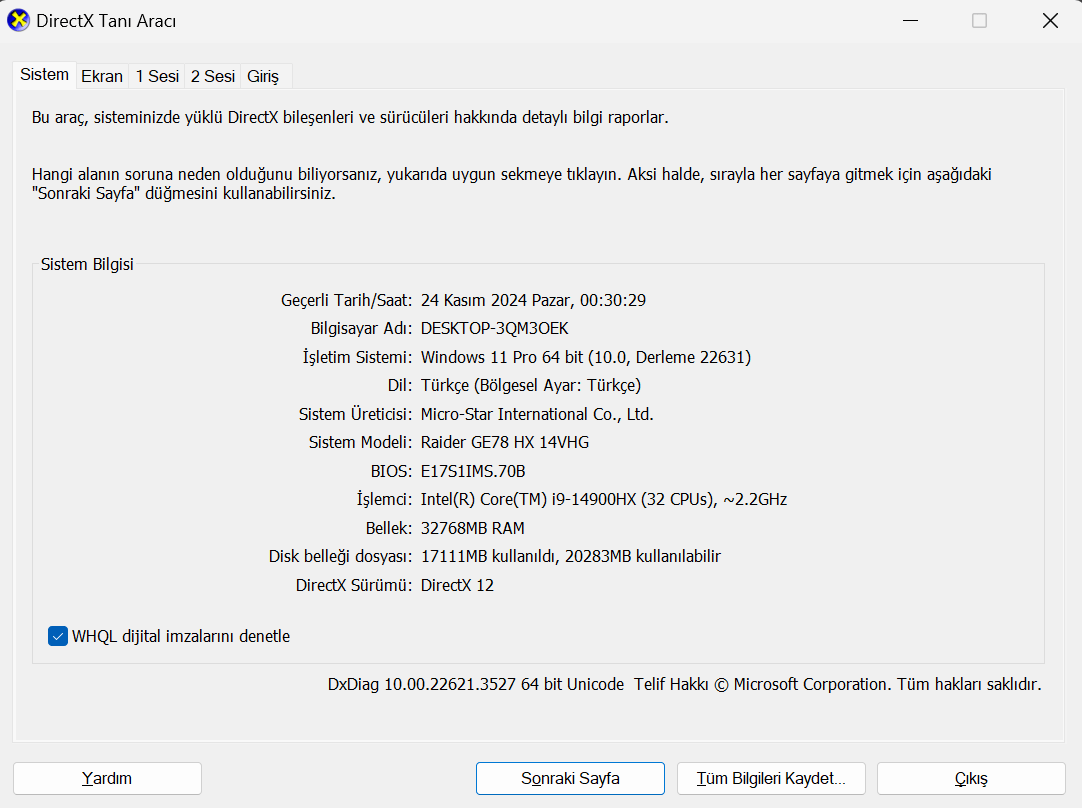Click the Sistem Bilgisi group label
This screenshot has width=1082, height=808.
(x=87, y=264)
